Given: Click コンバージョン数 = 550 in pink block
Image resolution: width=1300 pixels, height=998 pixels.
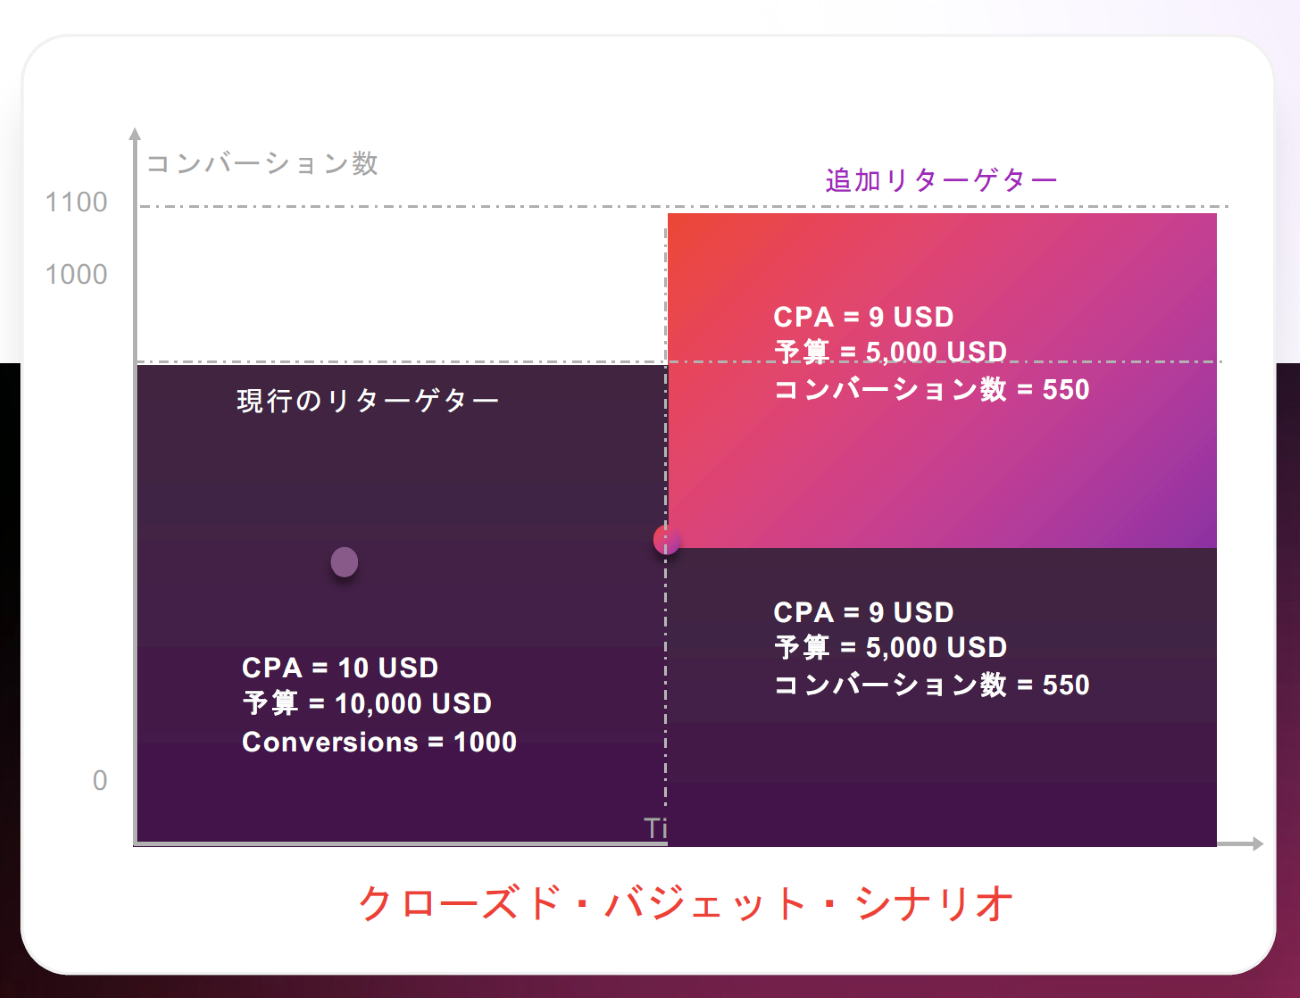Looking at the screenshot, I should tap(931, 389).
